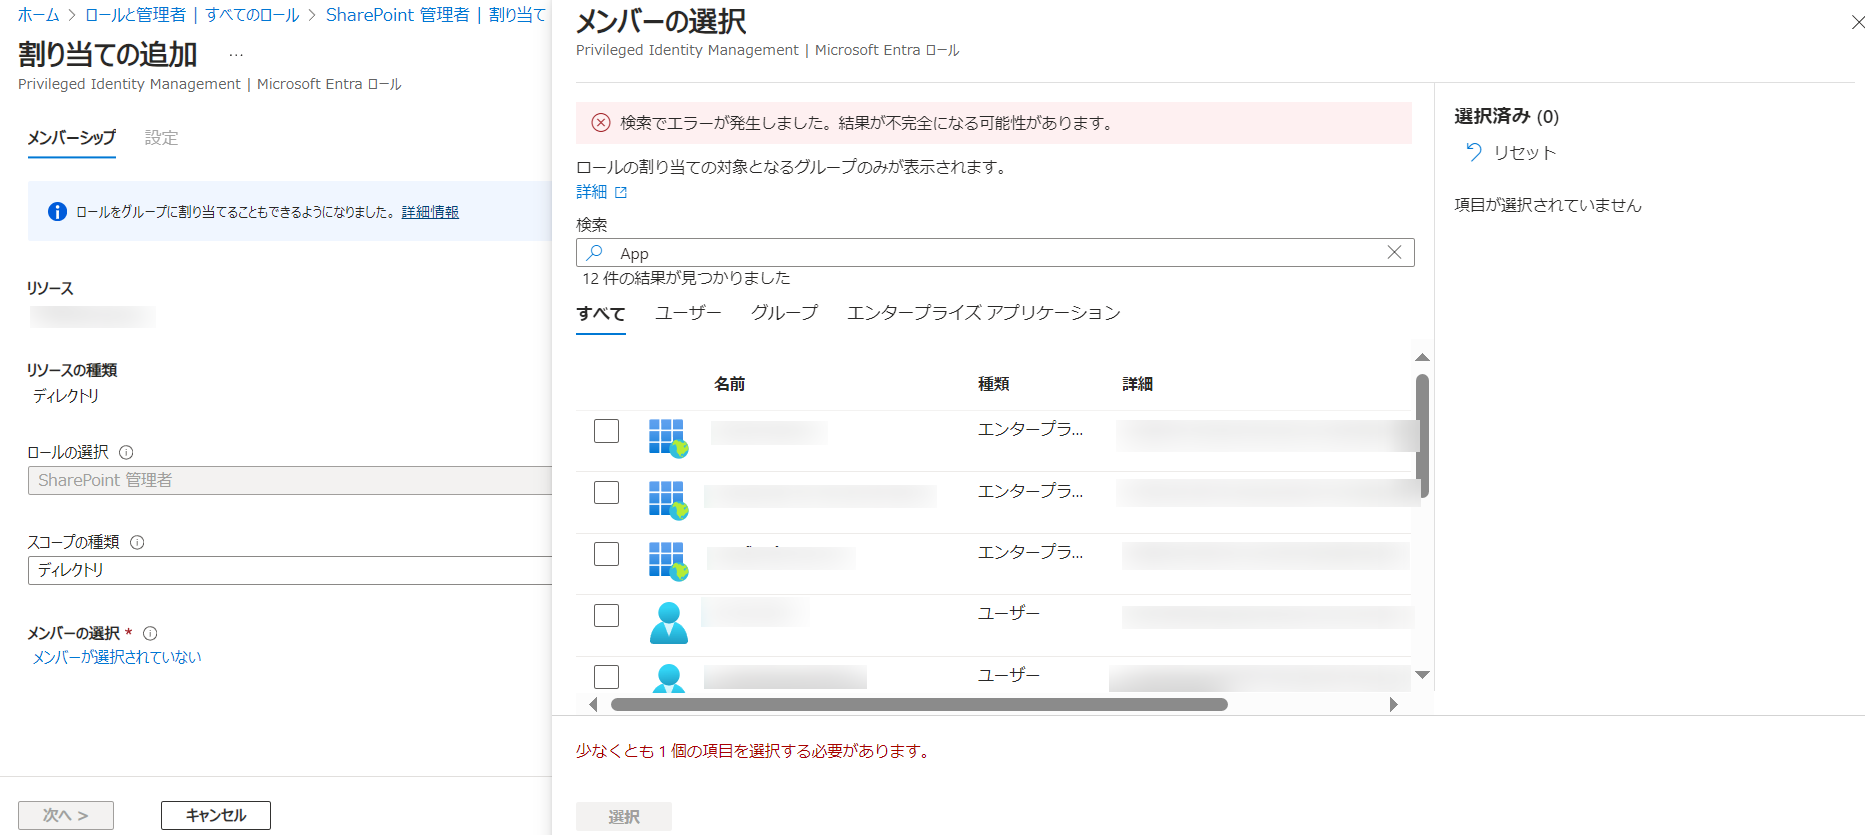Click the 名前 column header
Screen dimensions: 1865x835
click(x=730, y=384)
